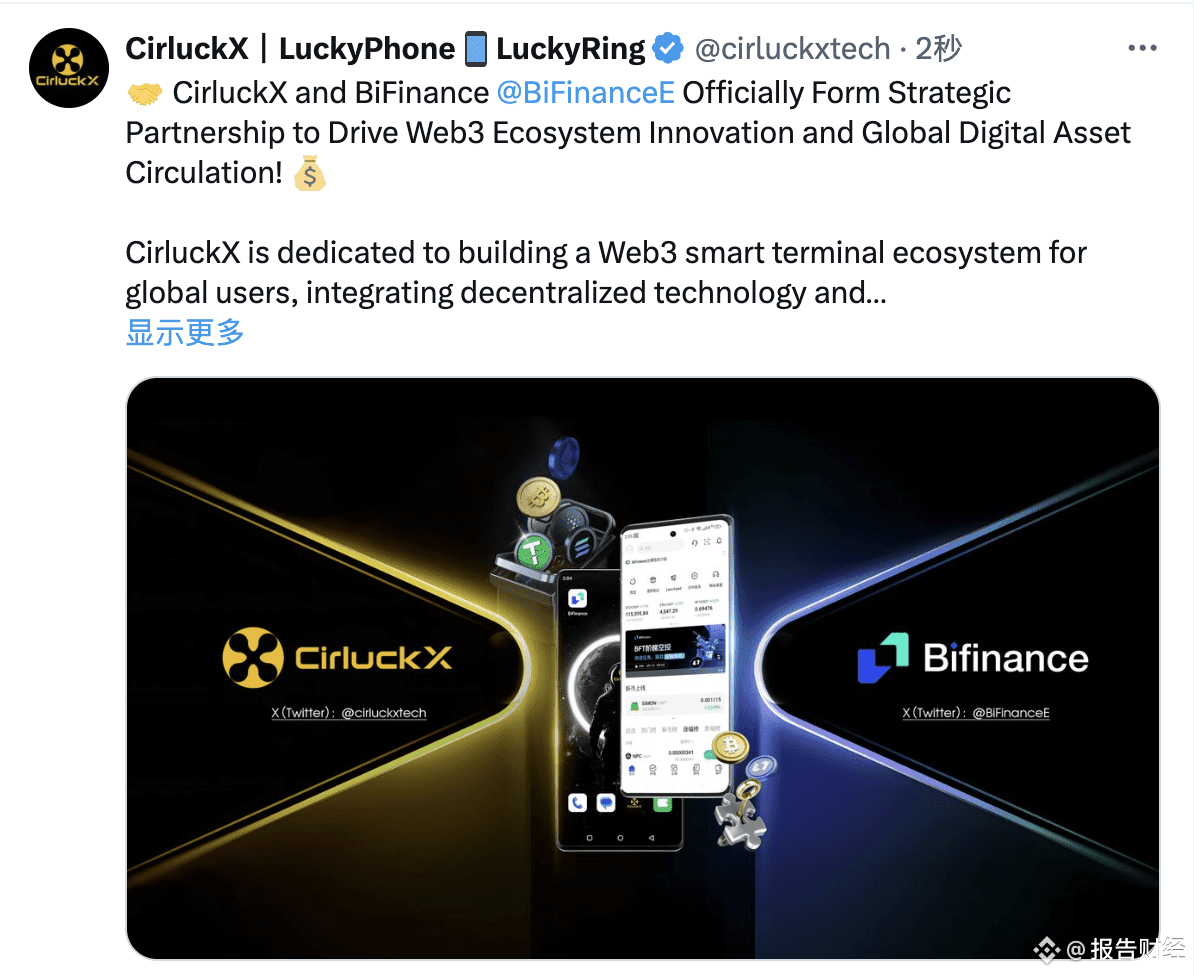
Task: Click the gold Bitcoin coin above the watch
Action: coord(538,498)
